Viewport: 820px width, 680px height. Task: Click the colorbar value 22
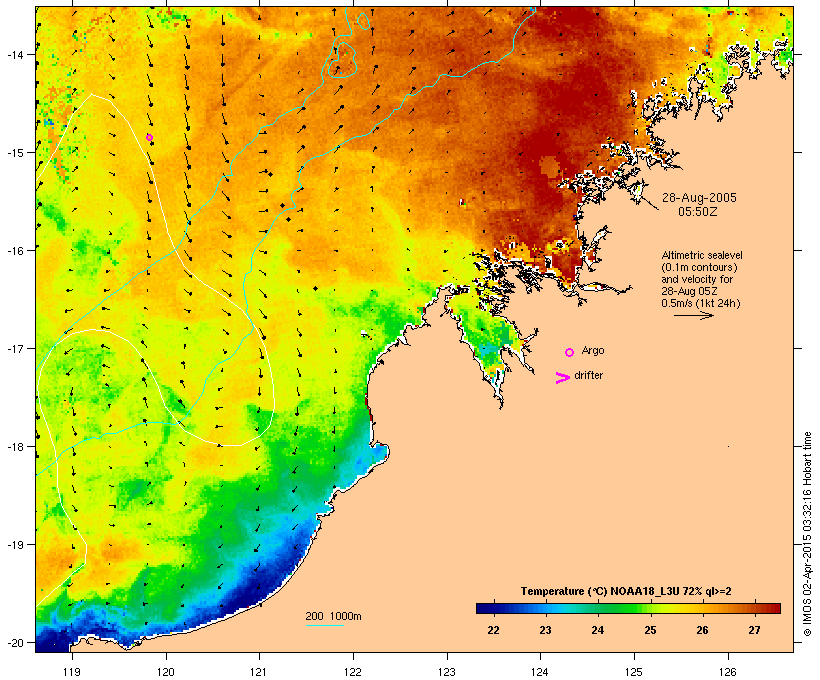pyautogui.click(x=493, y=630)
